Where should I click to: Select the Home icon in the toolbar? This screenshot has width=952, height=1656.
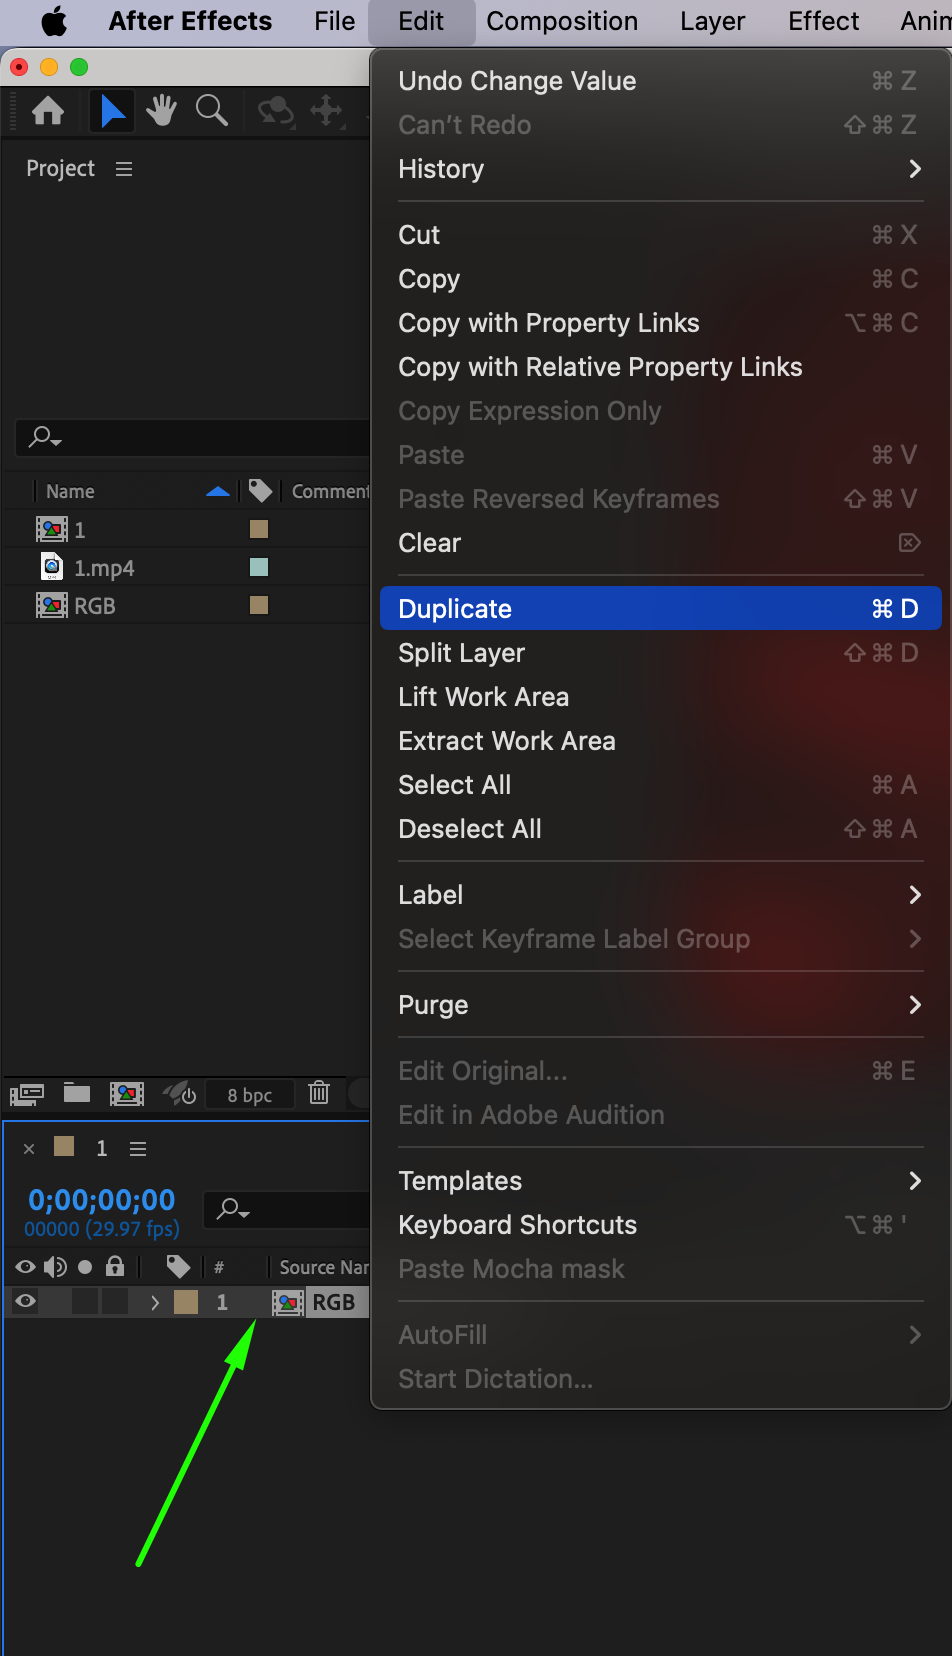[x=48, y=111]
